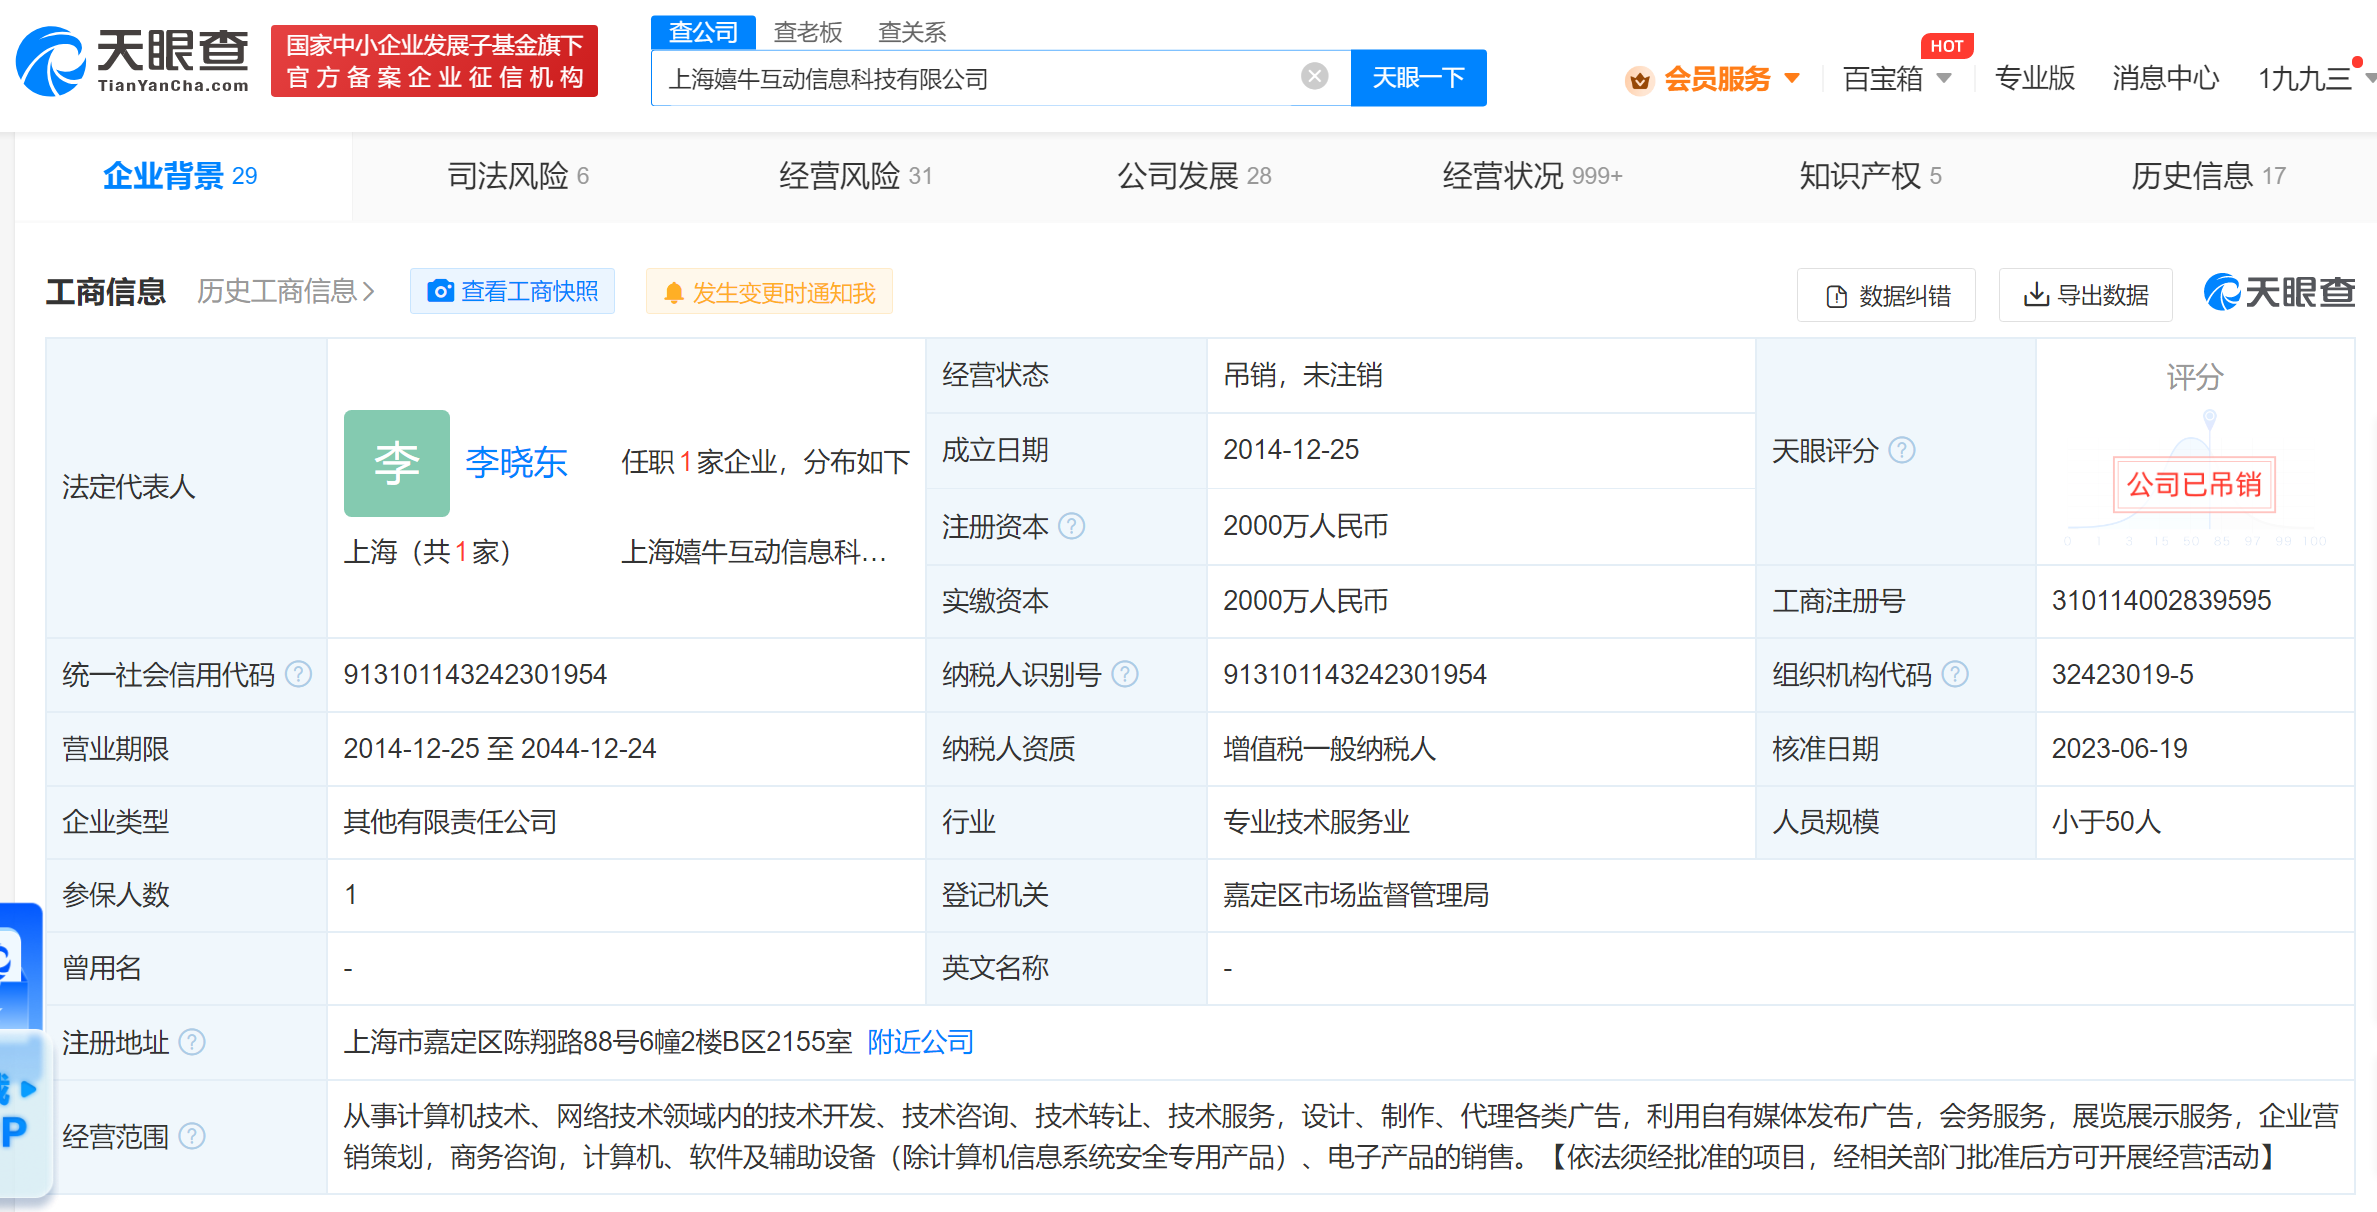Click the 人员规模 value 小于50人

click(2106, 822)
